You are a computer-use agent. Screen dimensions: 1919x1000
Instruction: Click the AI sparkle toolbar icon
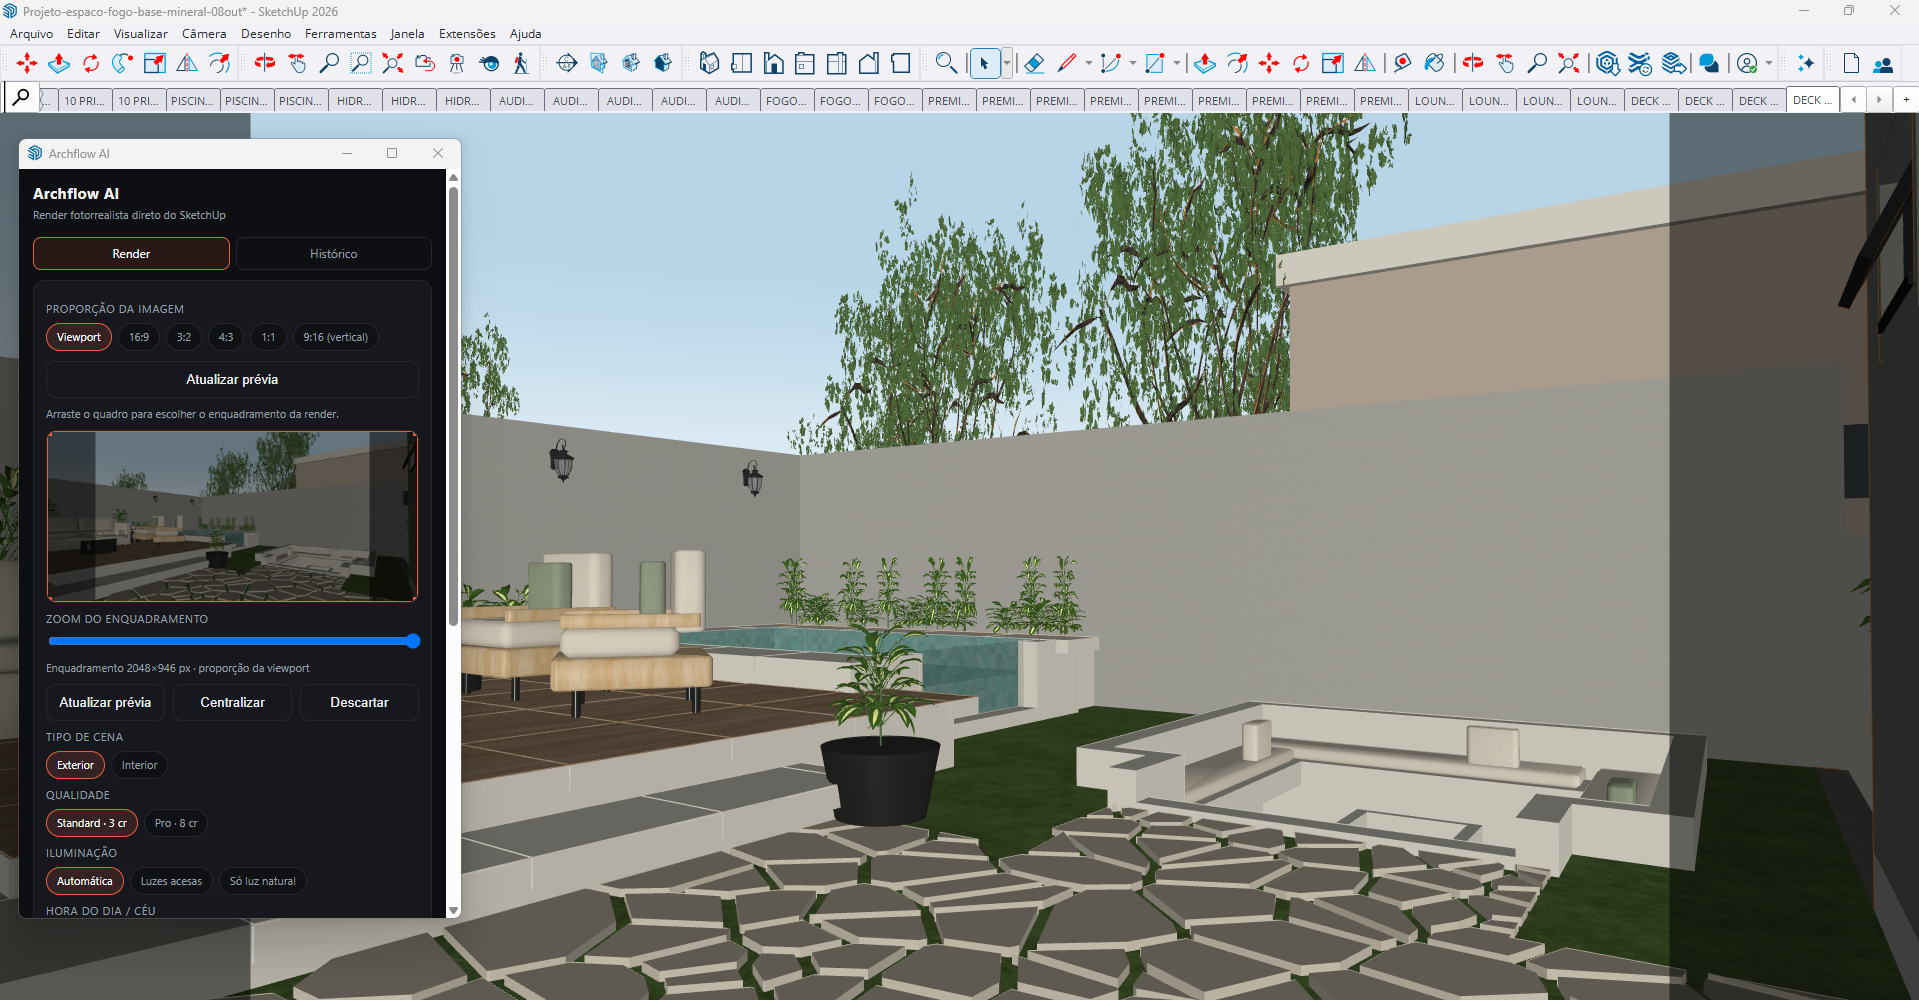(x=1805, y=63)
